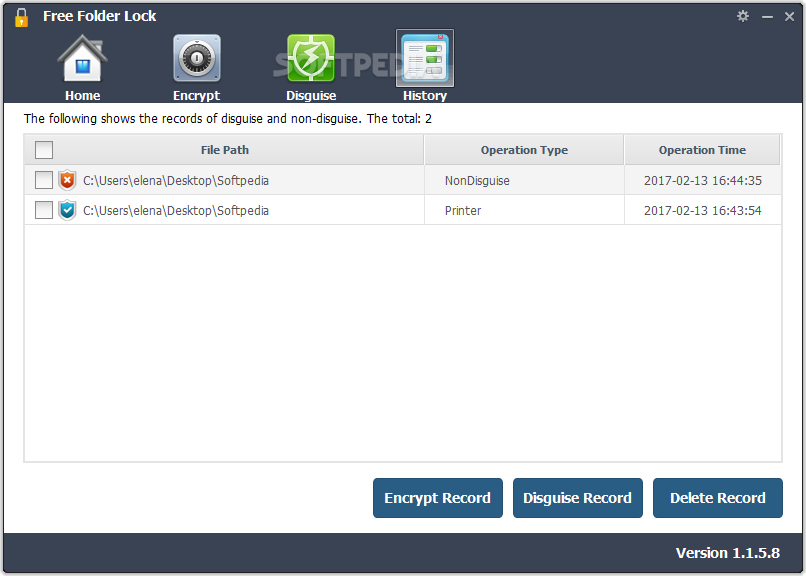Switch to the History tab label
The image size is (806, 576).
pos(425,96)
